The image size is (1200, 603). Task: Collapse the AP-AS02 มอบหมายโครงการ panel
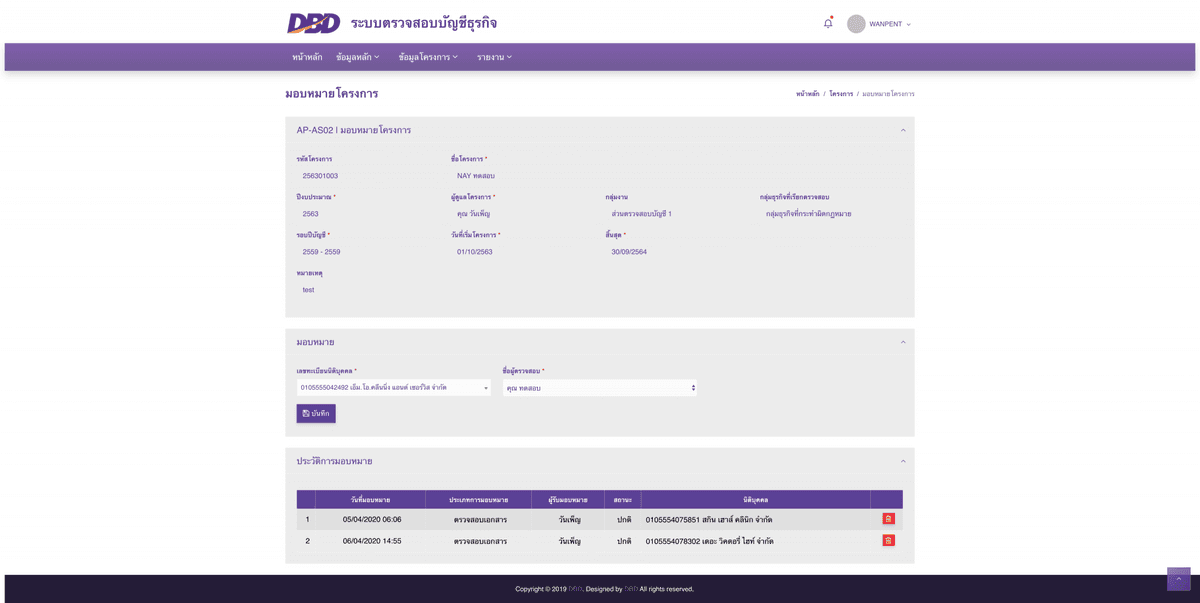[903, 130]
